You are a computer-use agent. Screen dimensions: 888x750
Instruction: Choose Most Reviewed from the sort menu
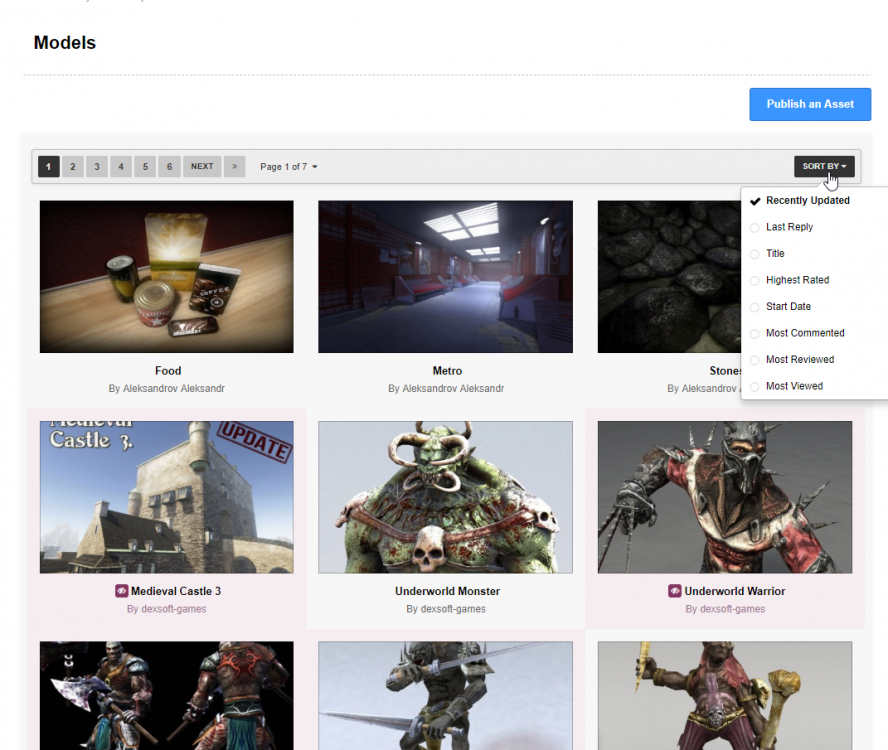(800, 360)
